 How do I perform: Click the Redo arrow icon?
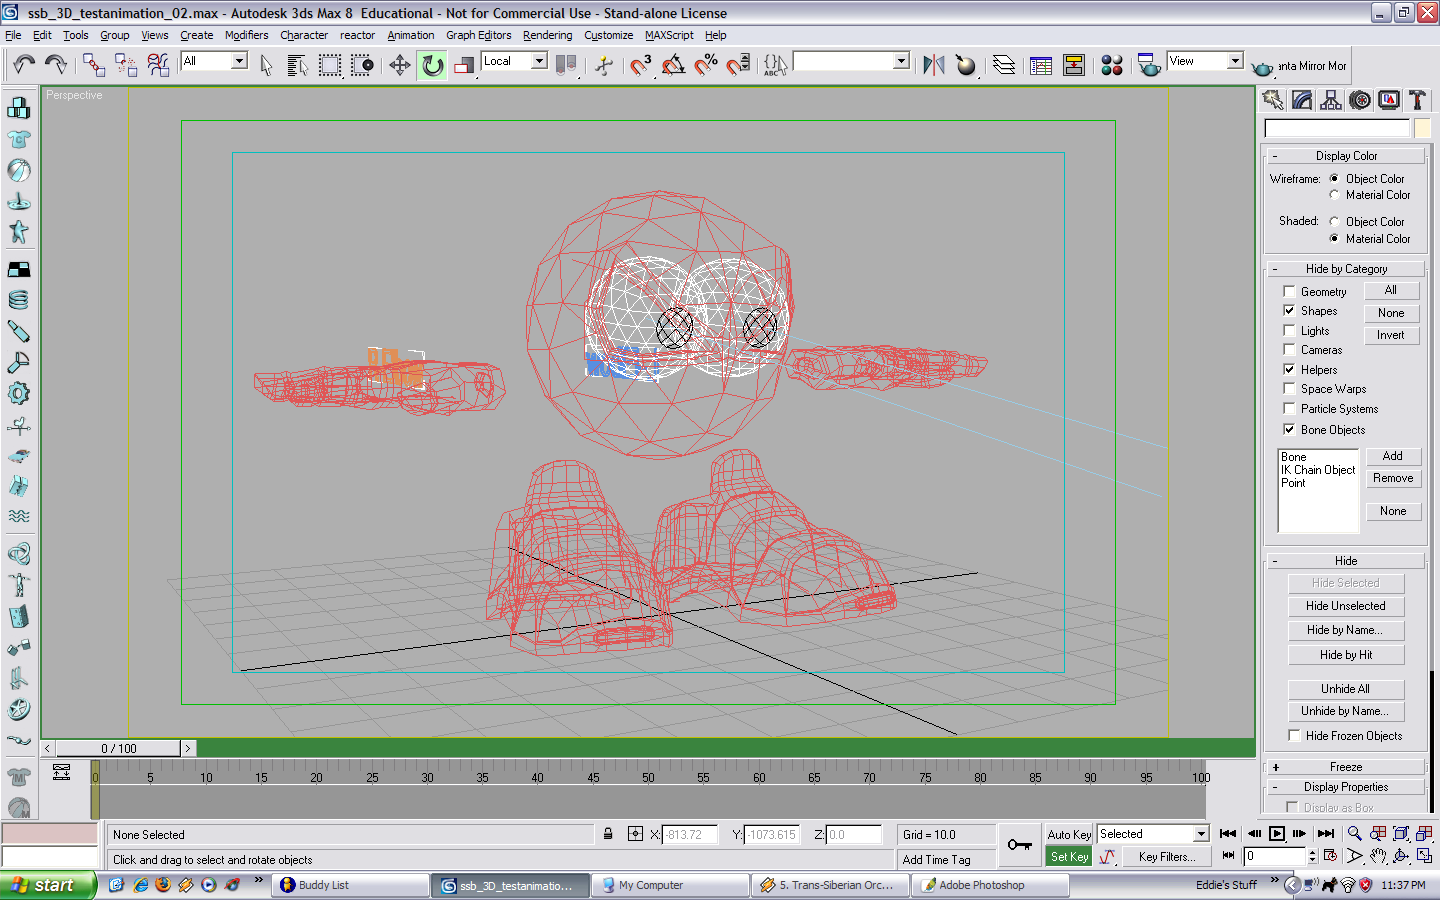click(56, 65)
